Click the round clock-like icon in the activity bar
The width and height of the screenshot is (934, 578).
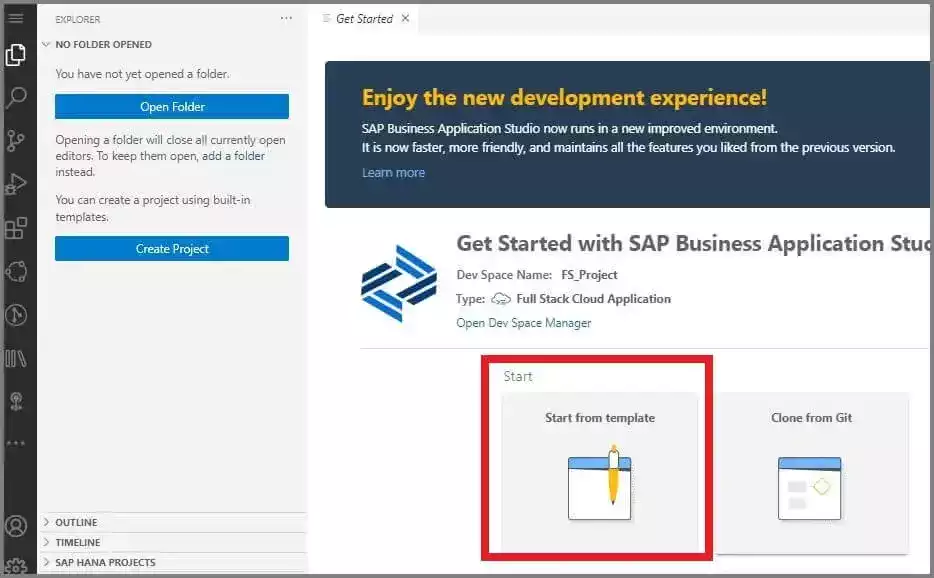point(16,315)
